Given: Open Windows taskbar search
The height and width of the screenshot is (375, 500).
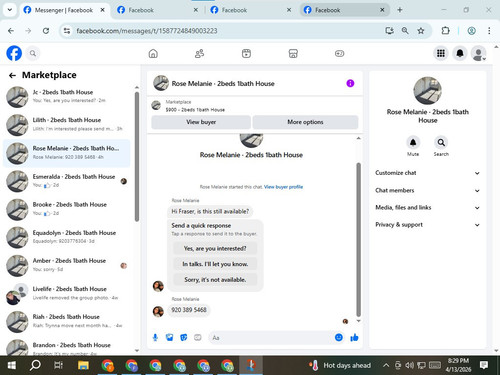Looking at the screenshot, I should (x=35, y=365).
